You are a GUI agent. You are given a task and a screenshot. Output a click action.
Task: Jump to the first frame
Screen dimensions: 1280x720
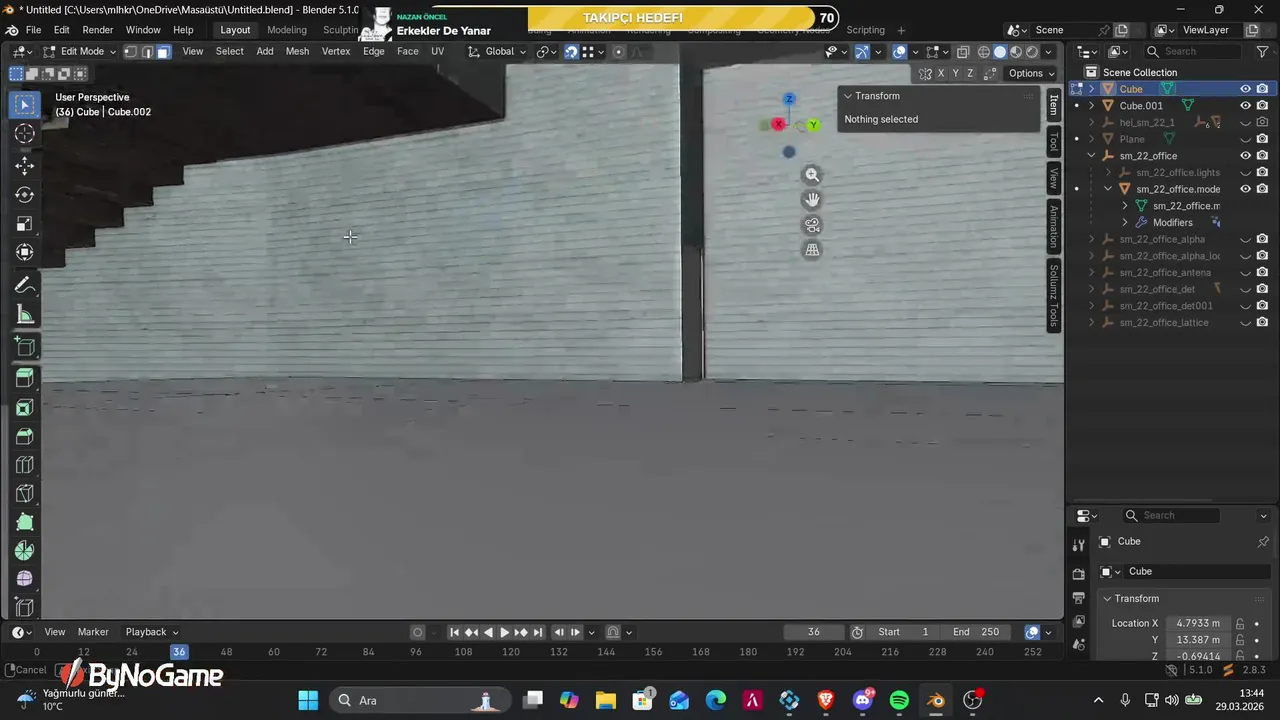(x=454, y=632)
